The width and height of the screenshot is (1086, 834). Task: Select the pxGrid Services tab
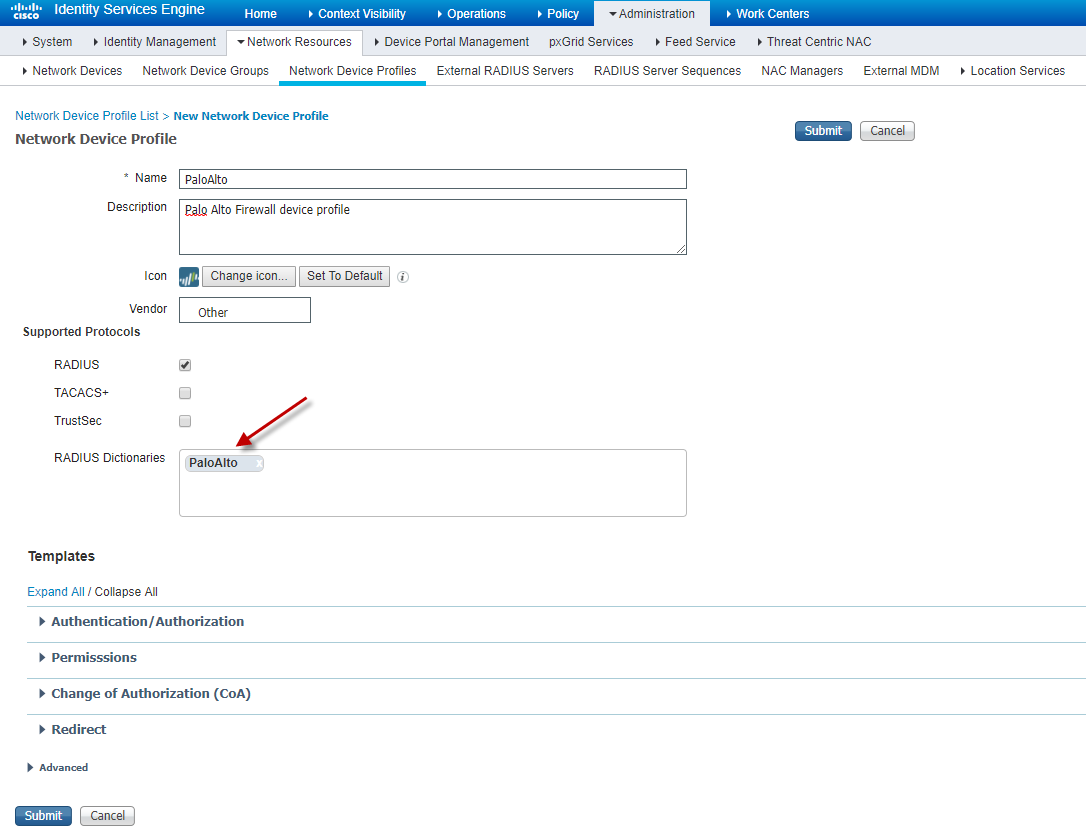pyautogui.click(x=591, y=42)
